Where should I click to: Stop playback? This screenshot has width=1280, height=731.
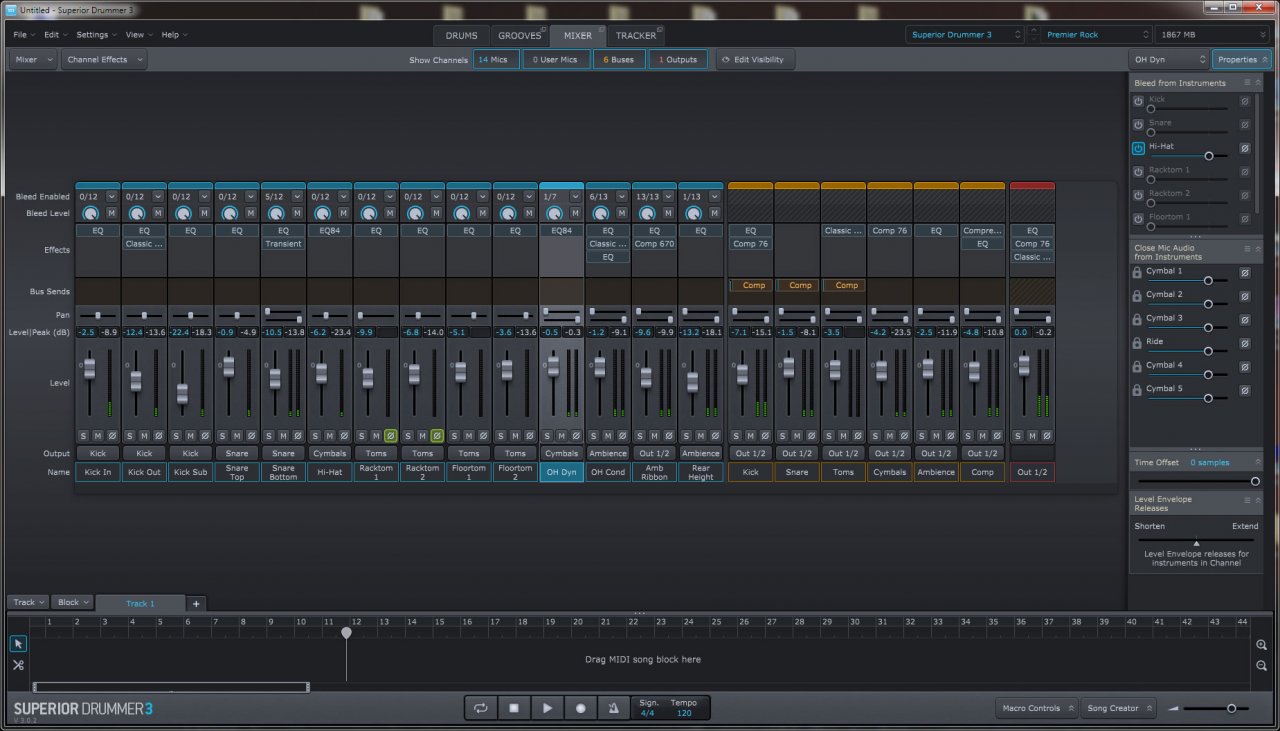(514, 708)
